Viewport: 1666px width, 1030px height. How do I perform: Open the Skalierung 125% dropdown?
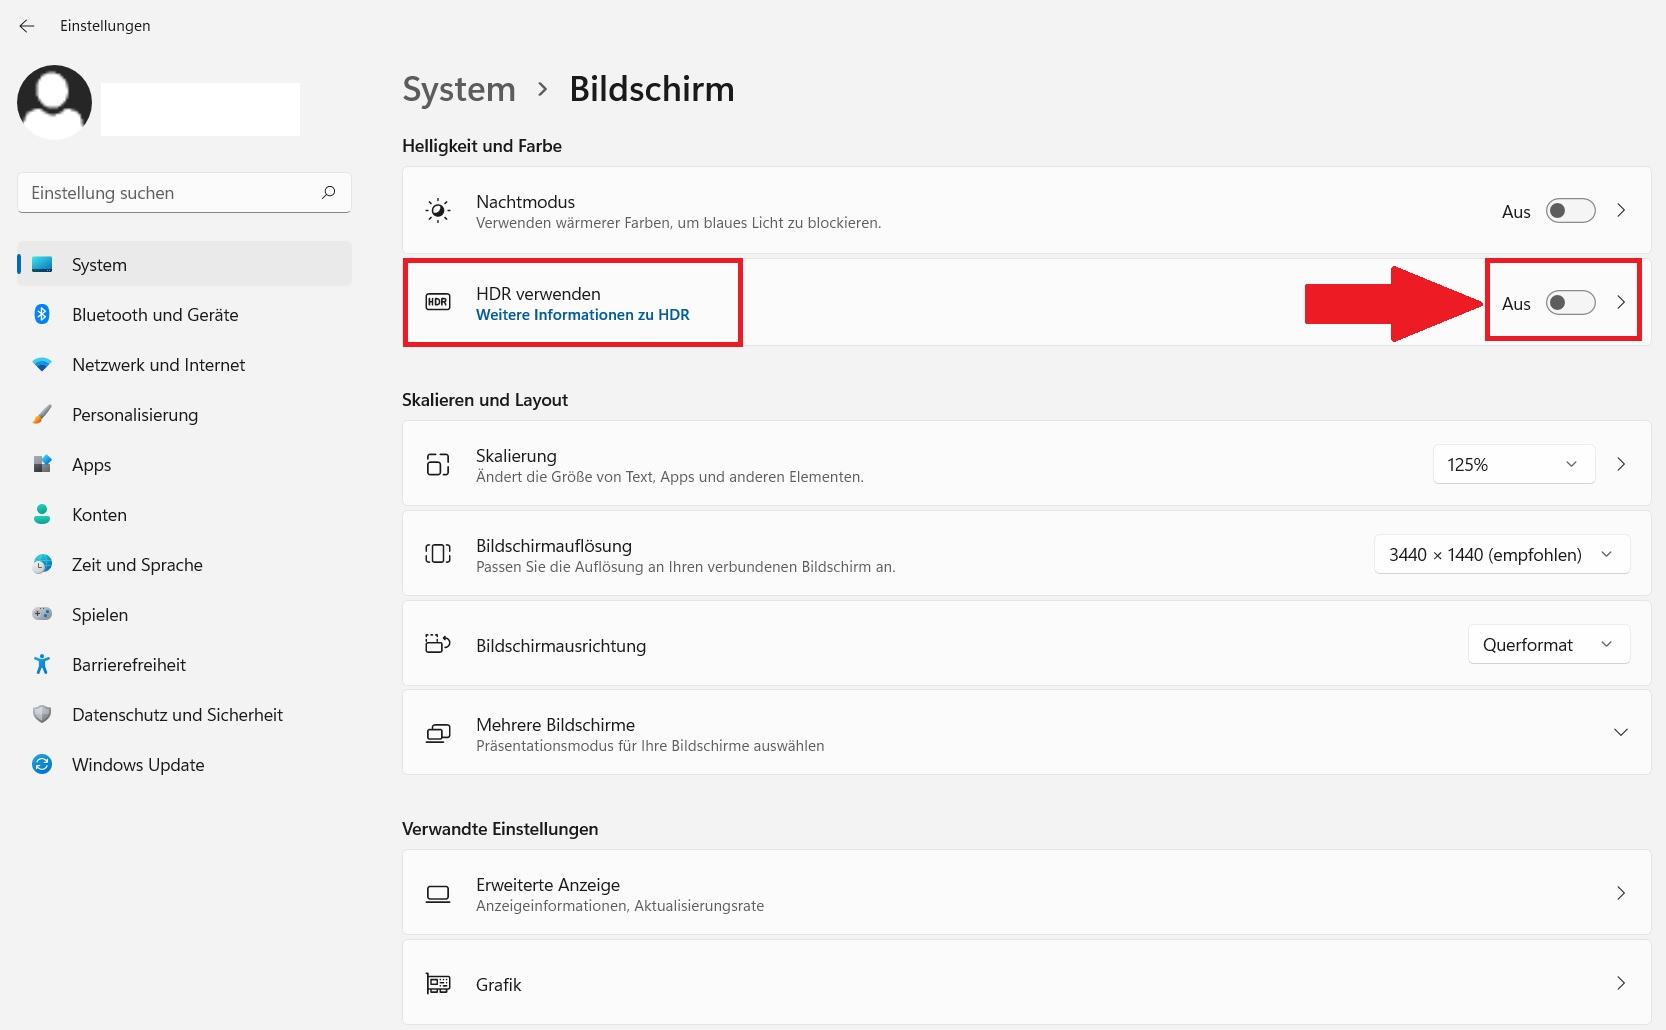[1513, 465]
